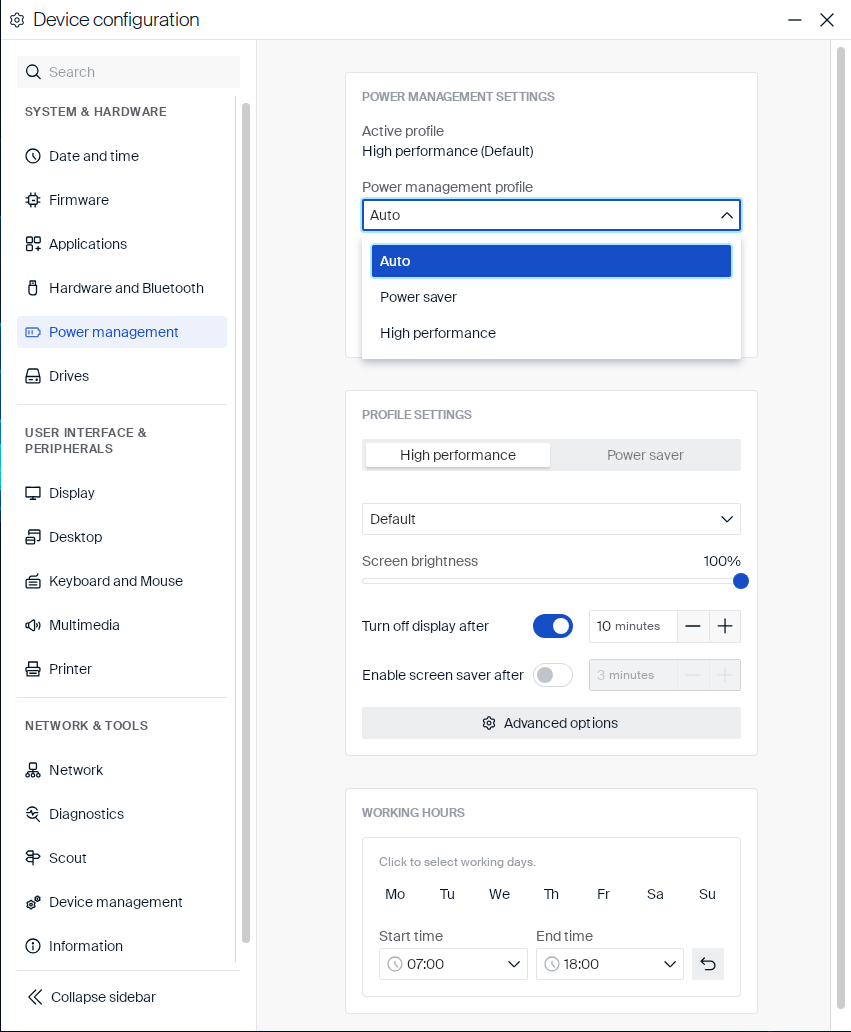Open the Start time 07:00 dropdown

453,964
